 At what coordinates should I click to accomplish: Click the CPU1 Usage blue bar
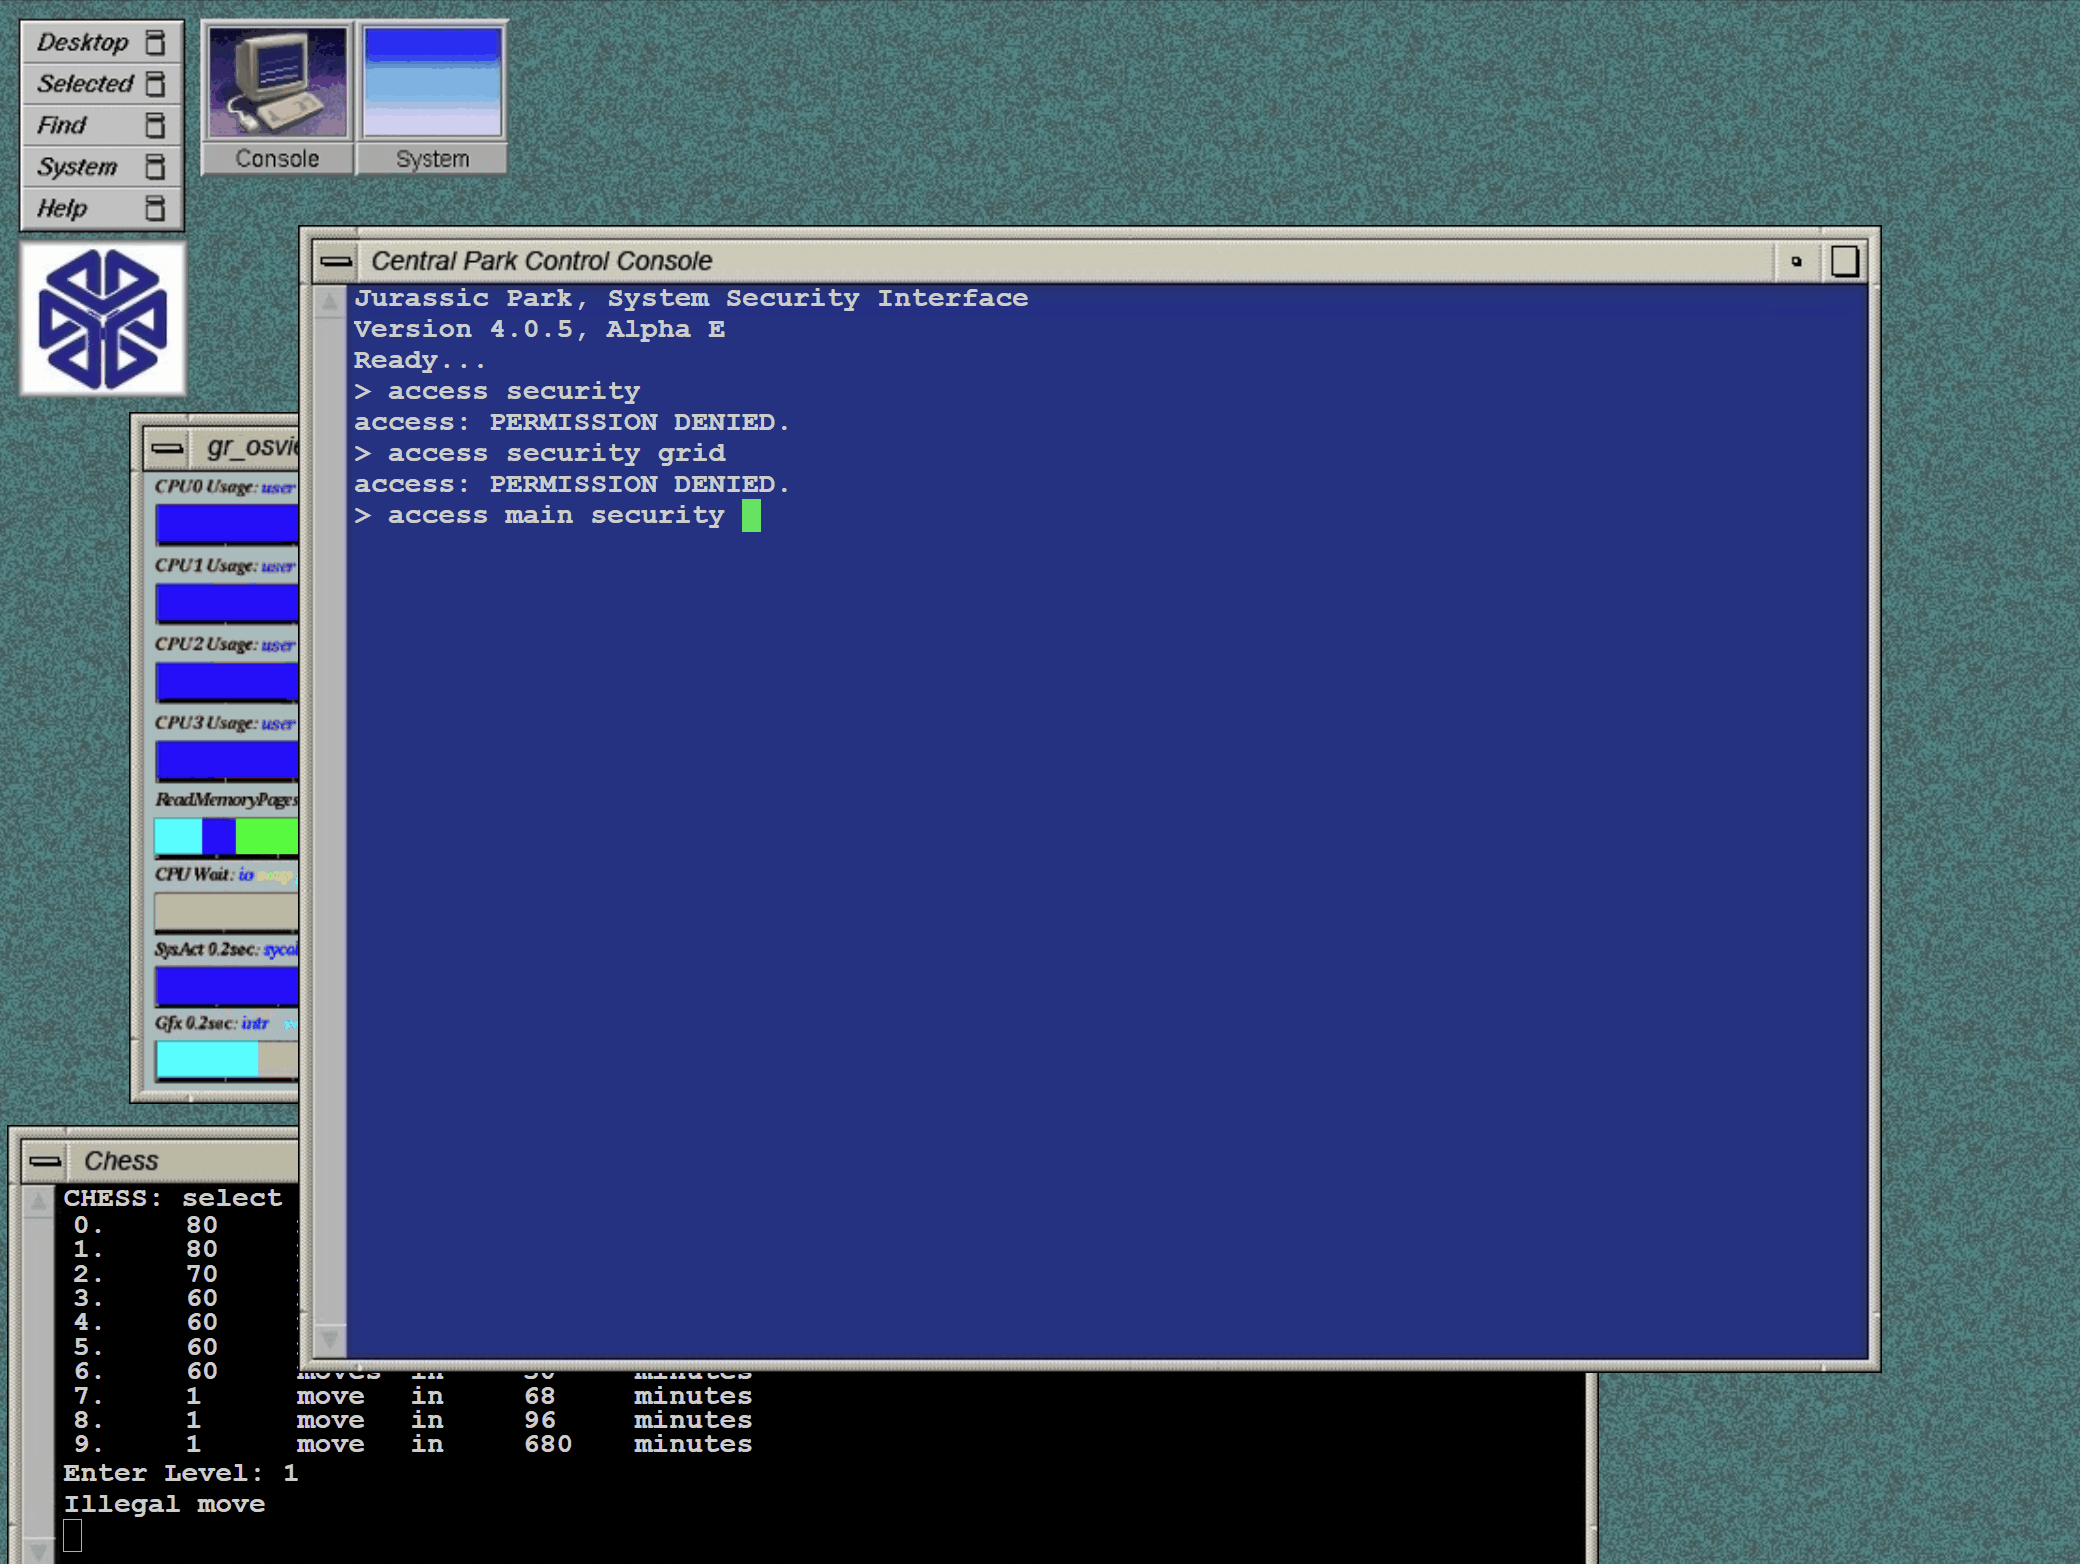pos(227,603)
